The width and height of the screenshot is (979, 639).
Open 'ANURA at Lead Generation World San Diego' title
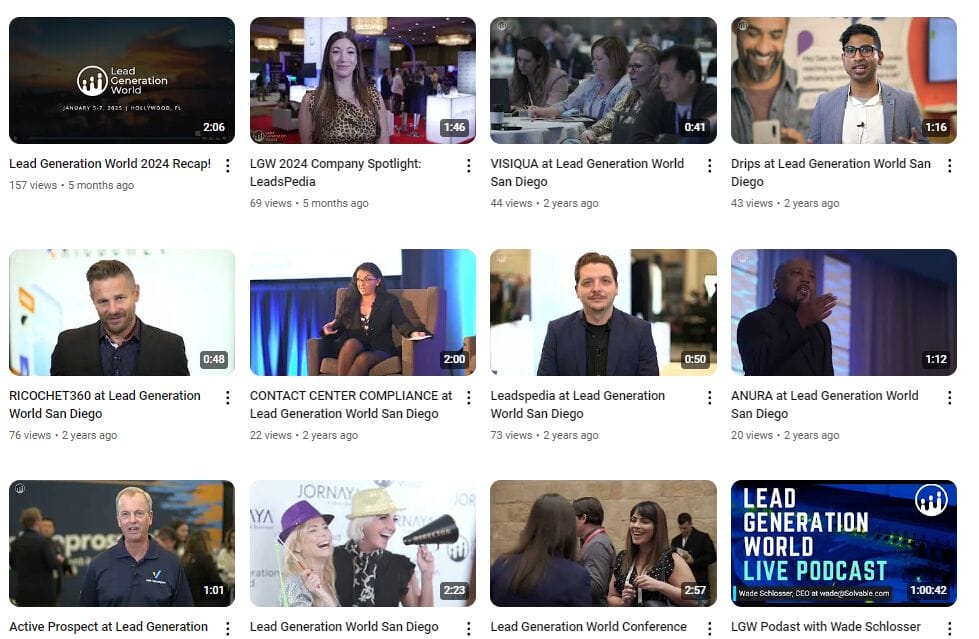point(825,404)
